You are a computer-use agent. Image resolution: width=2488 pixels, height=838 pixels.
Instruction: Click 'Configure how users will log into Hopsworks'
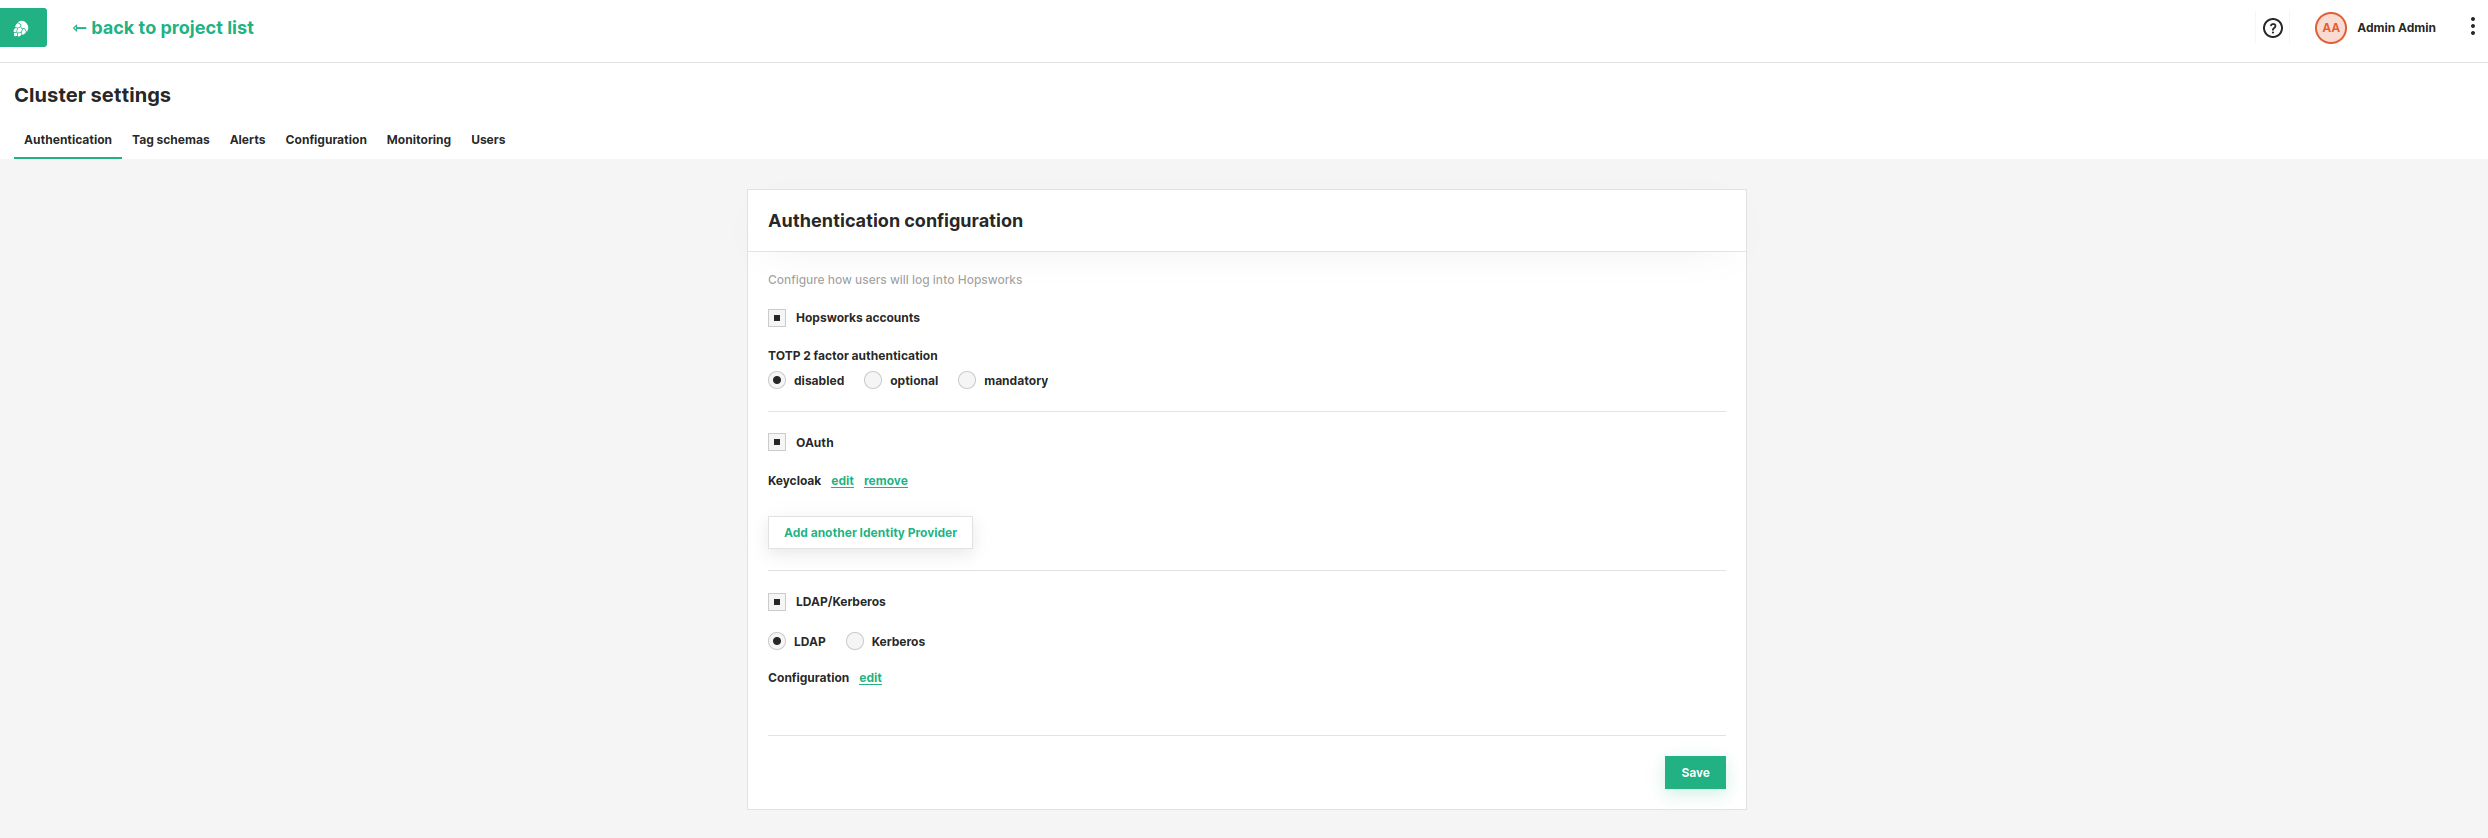point(895,280)
